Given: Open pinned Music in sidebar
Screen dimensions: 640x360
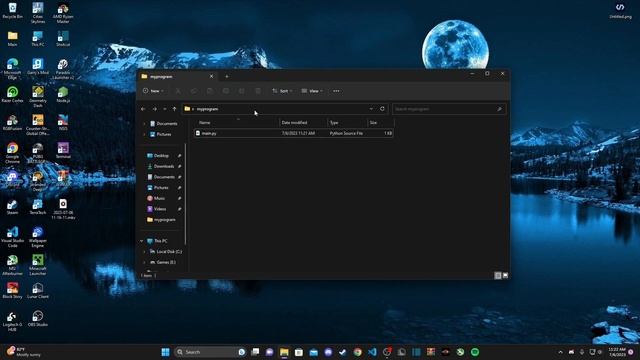Looking at the screenshot, I should pos(159,198).
